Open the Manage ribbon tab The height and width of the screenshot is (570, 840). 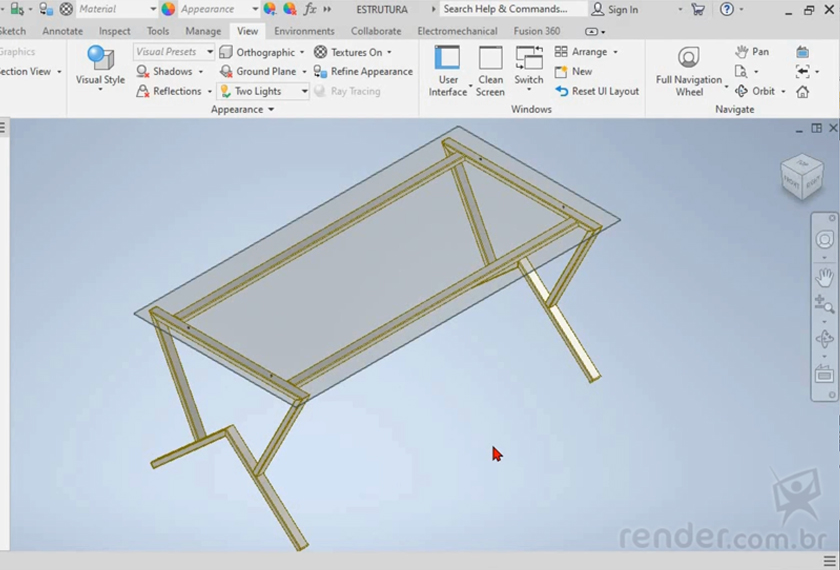tap(203, 31)
